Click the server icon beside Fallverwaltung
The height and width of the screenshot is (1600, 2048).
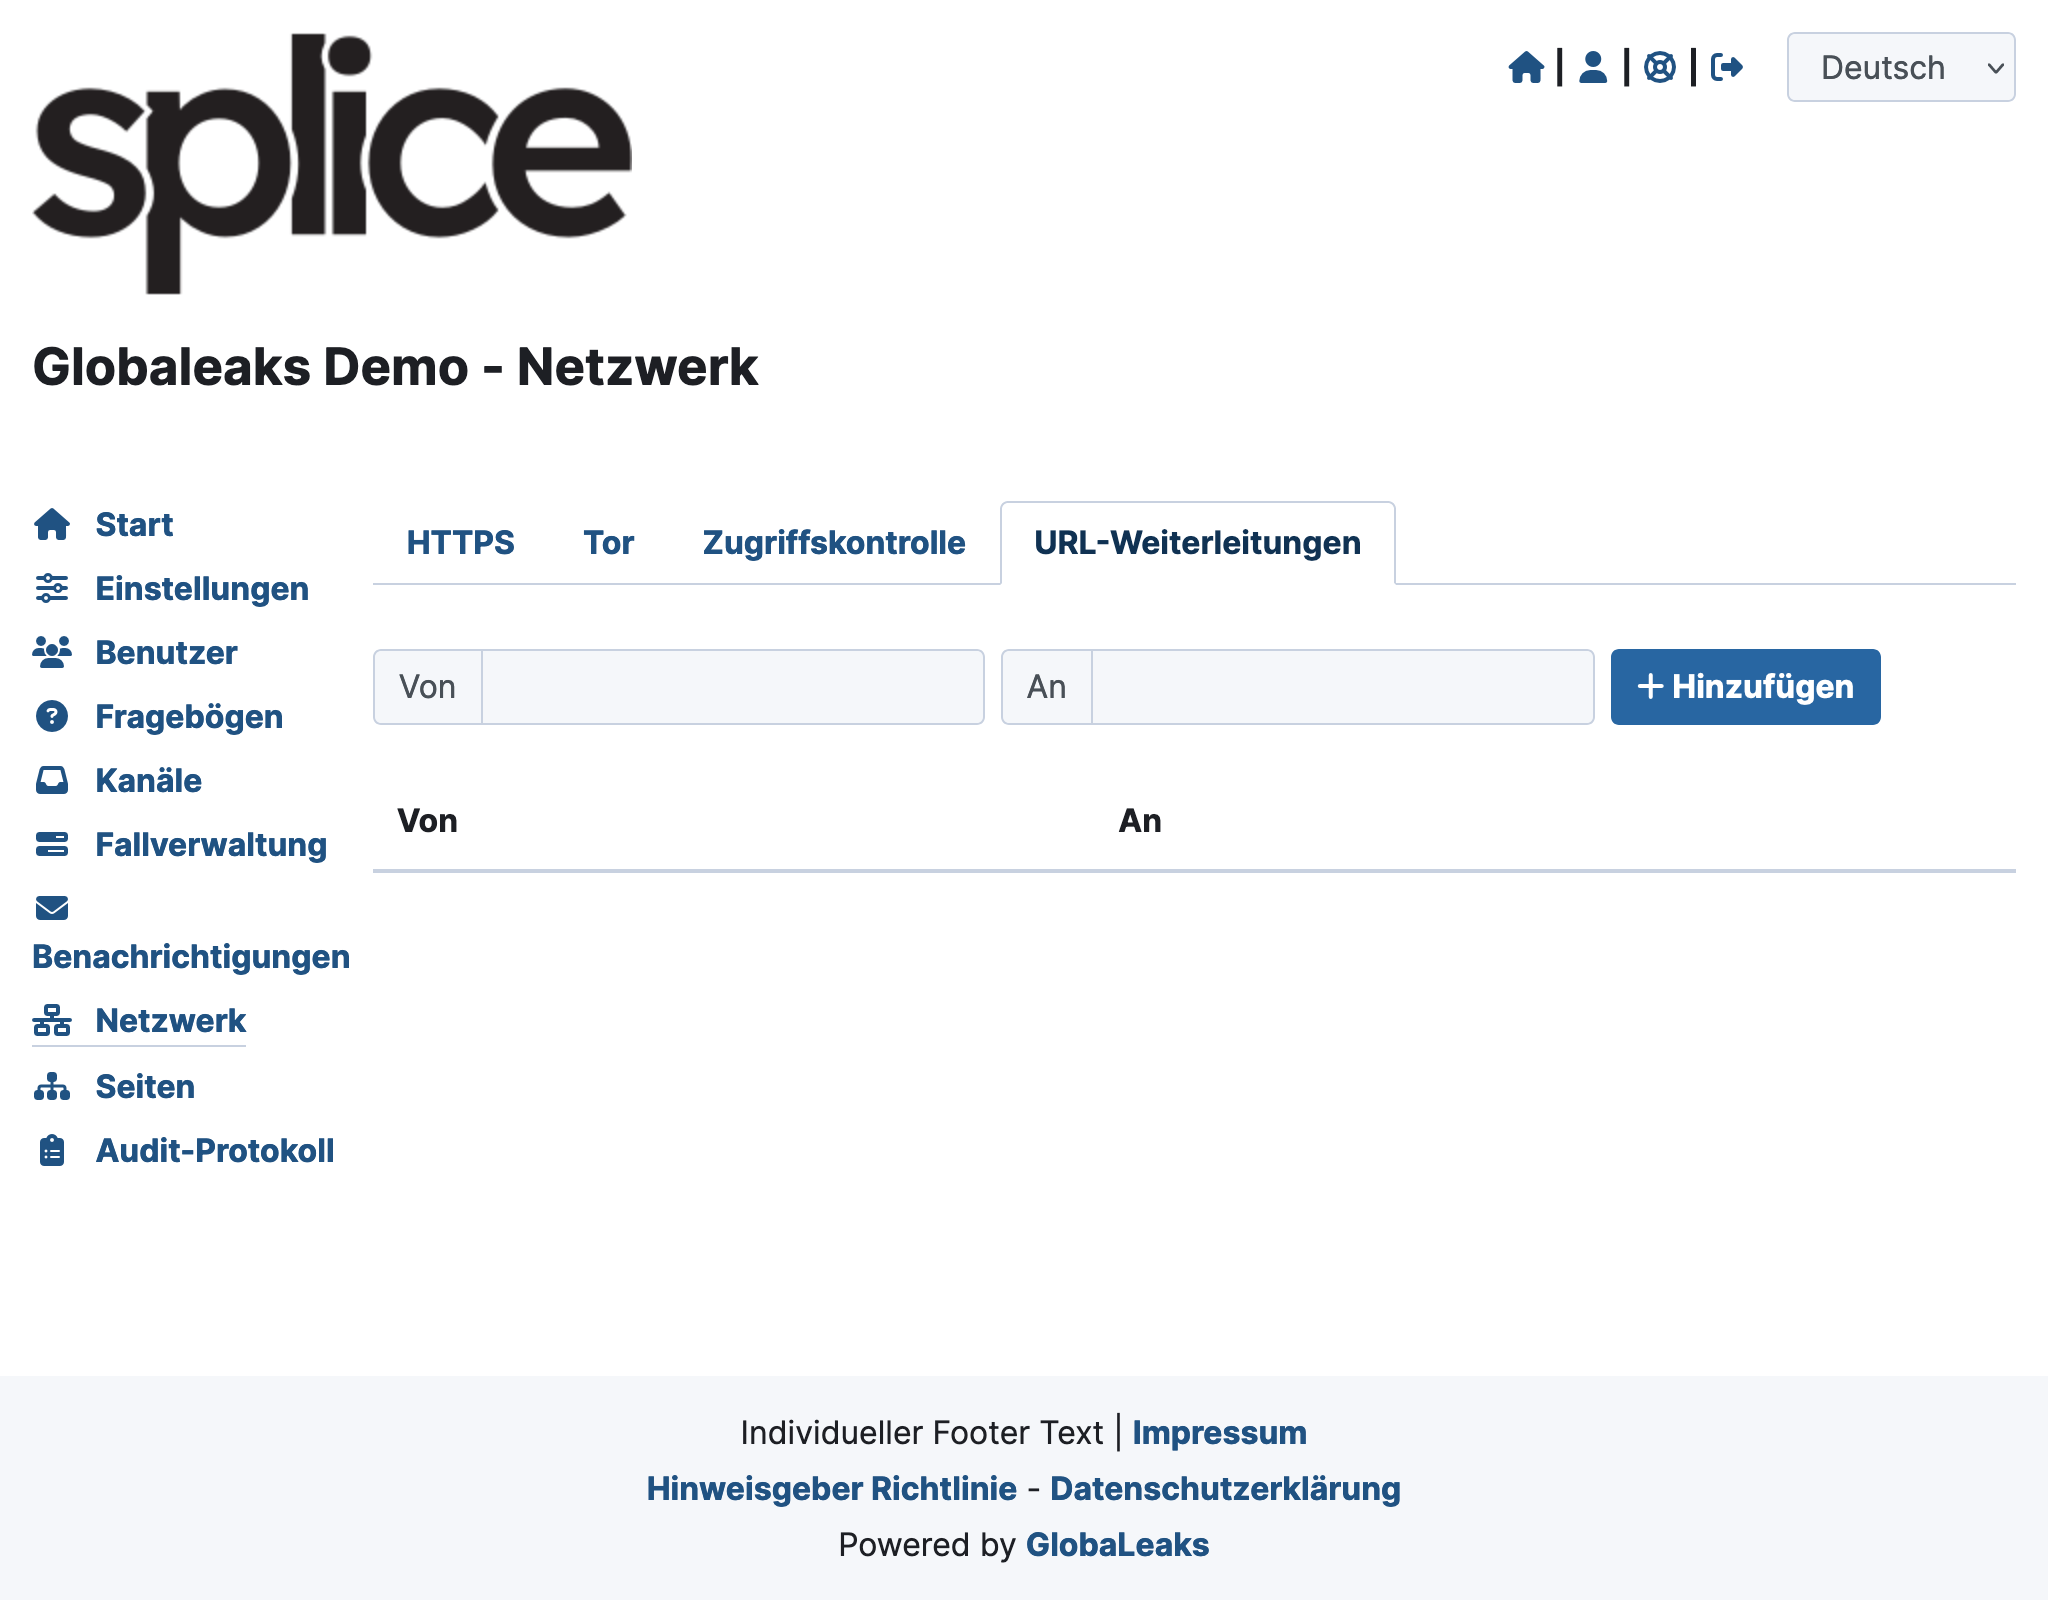coord(52,844)
